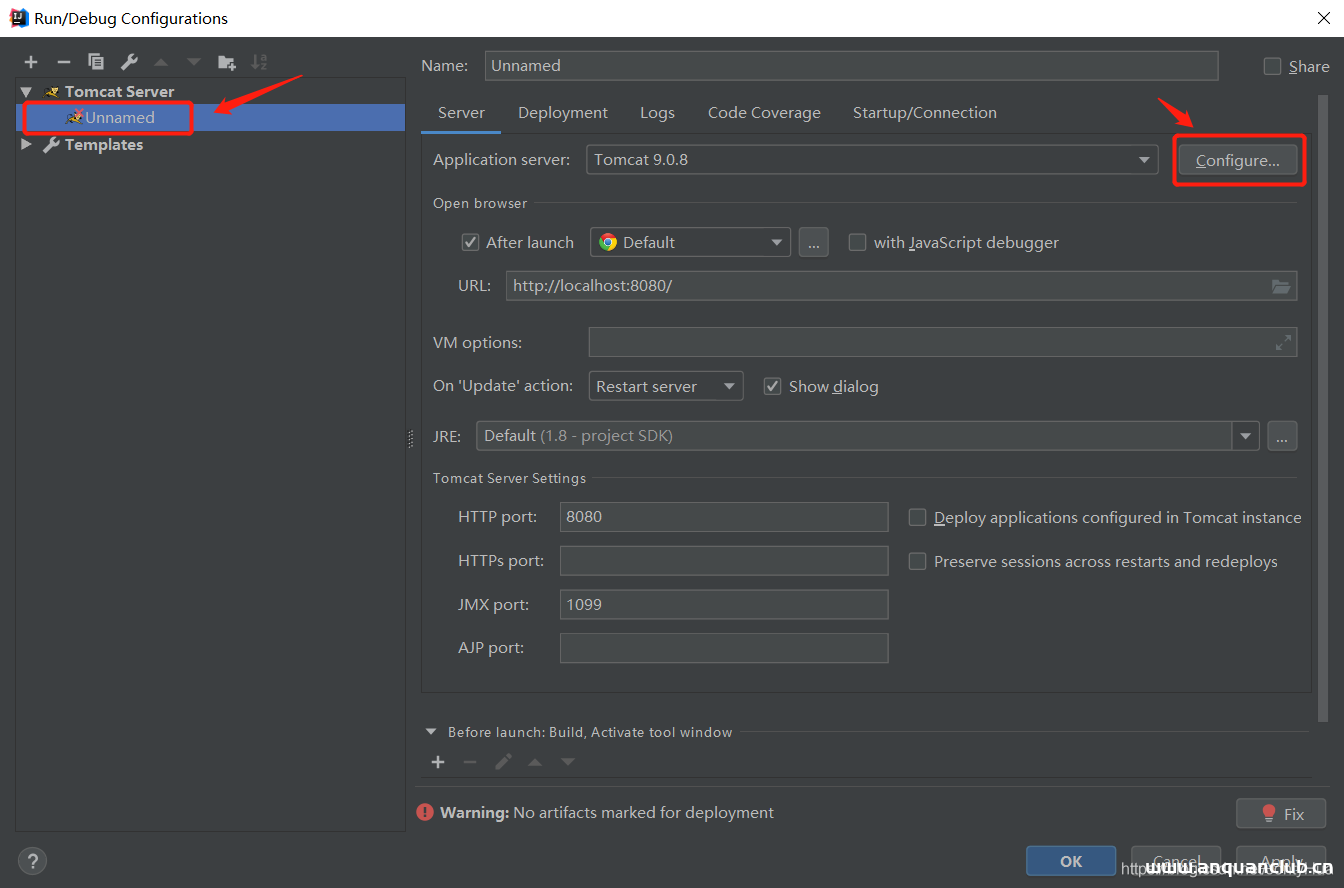Open the Logs tab
The width and height of the screenshot is (1344, 888).
coord(657,113)
